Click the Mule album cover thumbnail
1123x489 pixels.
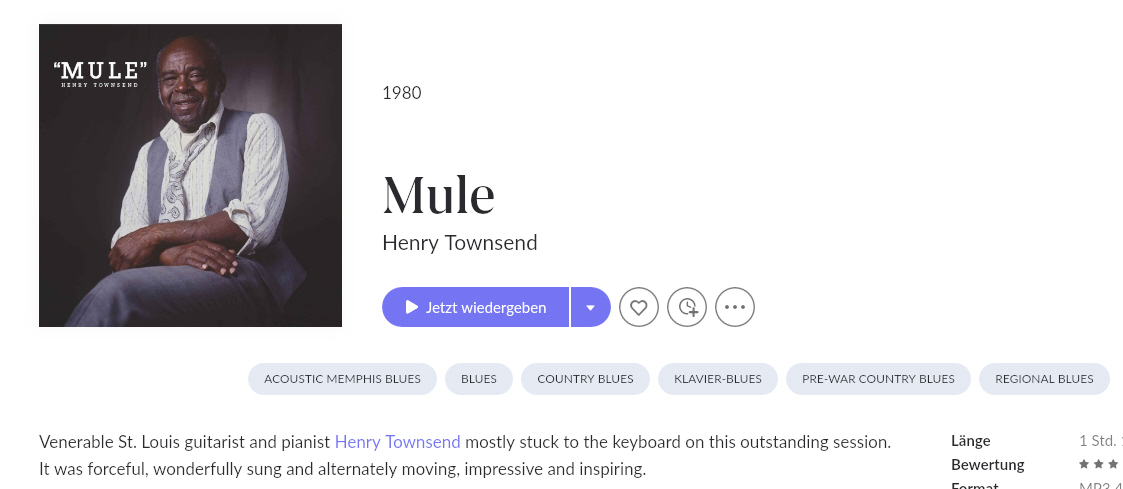point(190,175)
